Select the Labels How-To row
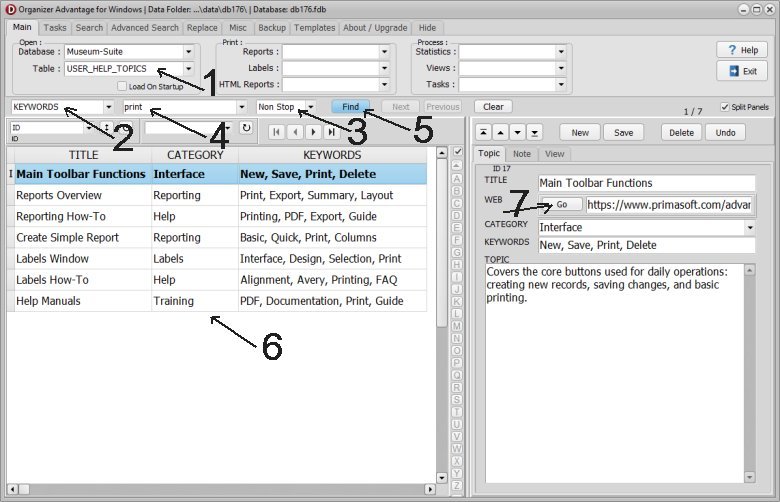The image size is (780, 502). coord(78,280)
